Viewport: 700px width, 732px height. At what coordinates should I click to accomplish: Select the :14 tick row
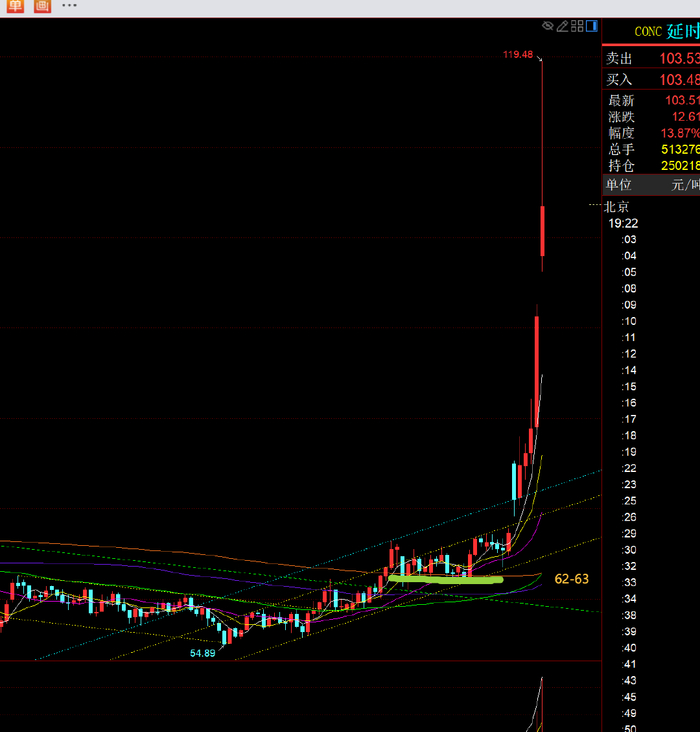click(629, 370)
